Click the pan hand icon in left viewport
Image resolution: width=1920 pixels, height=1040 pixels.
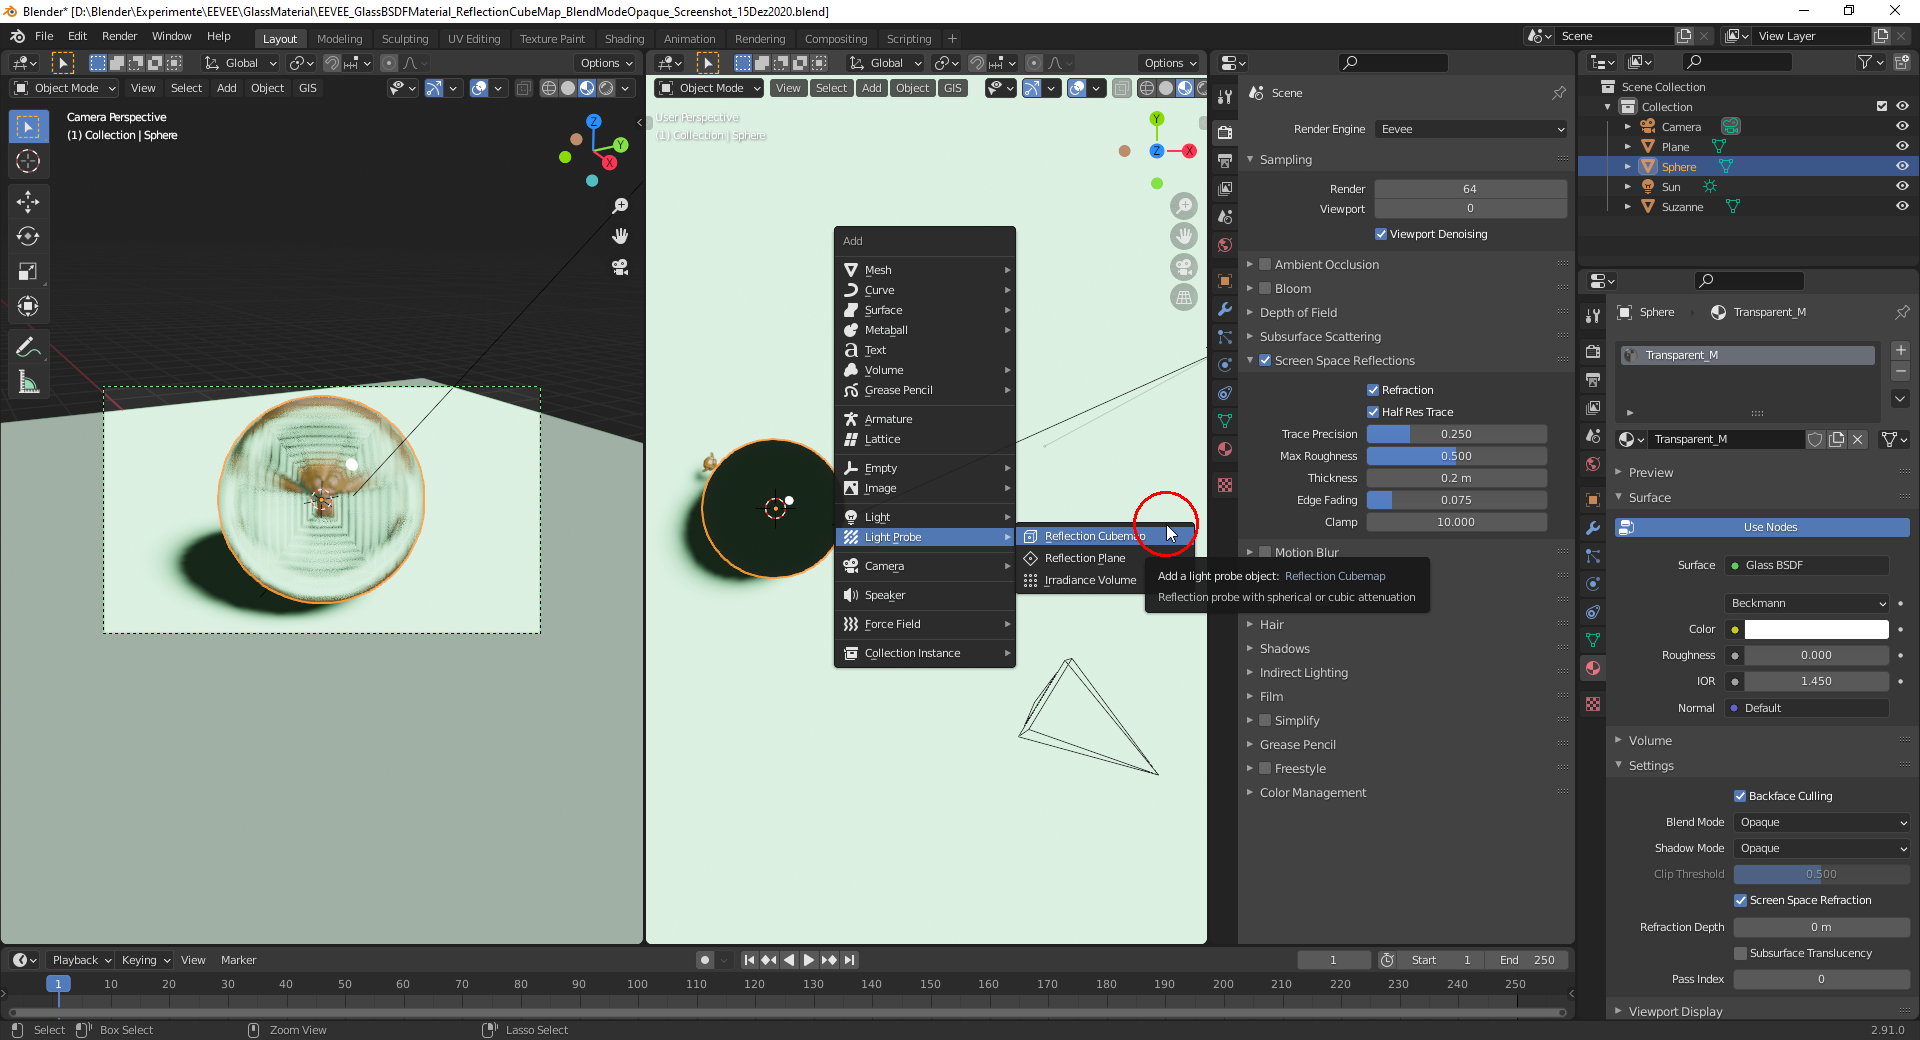(x=620, y=236)
